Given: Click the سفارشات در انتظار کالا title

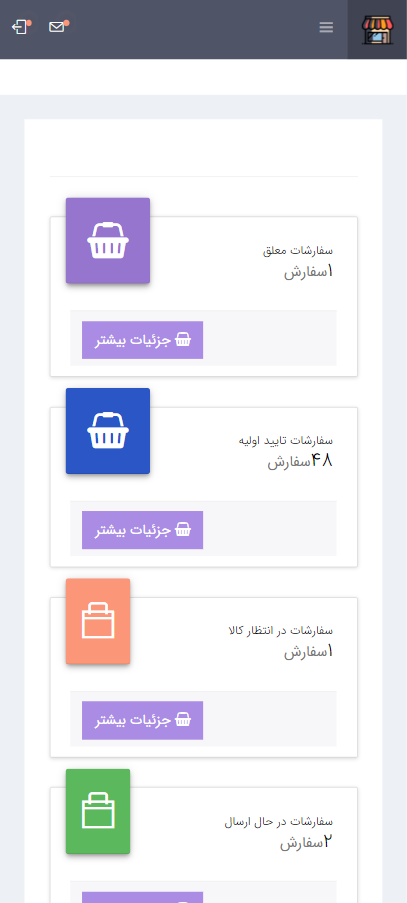Looking at the screenshot, I should 281,631.
